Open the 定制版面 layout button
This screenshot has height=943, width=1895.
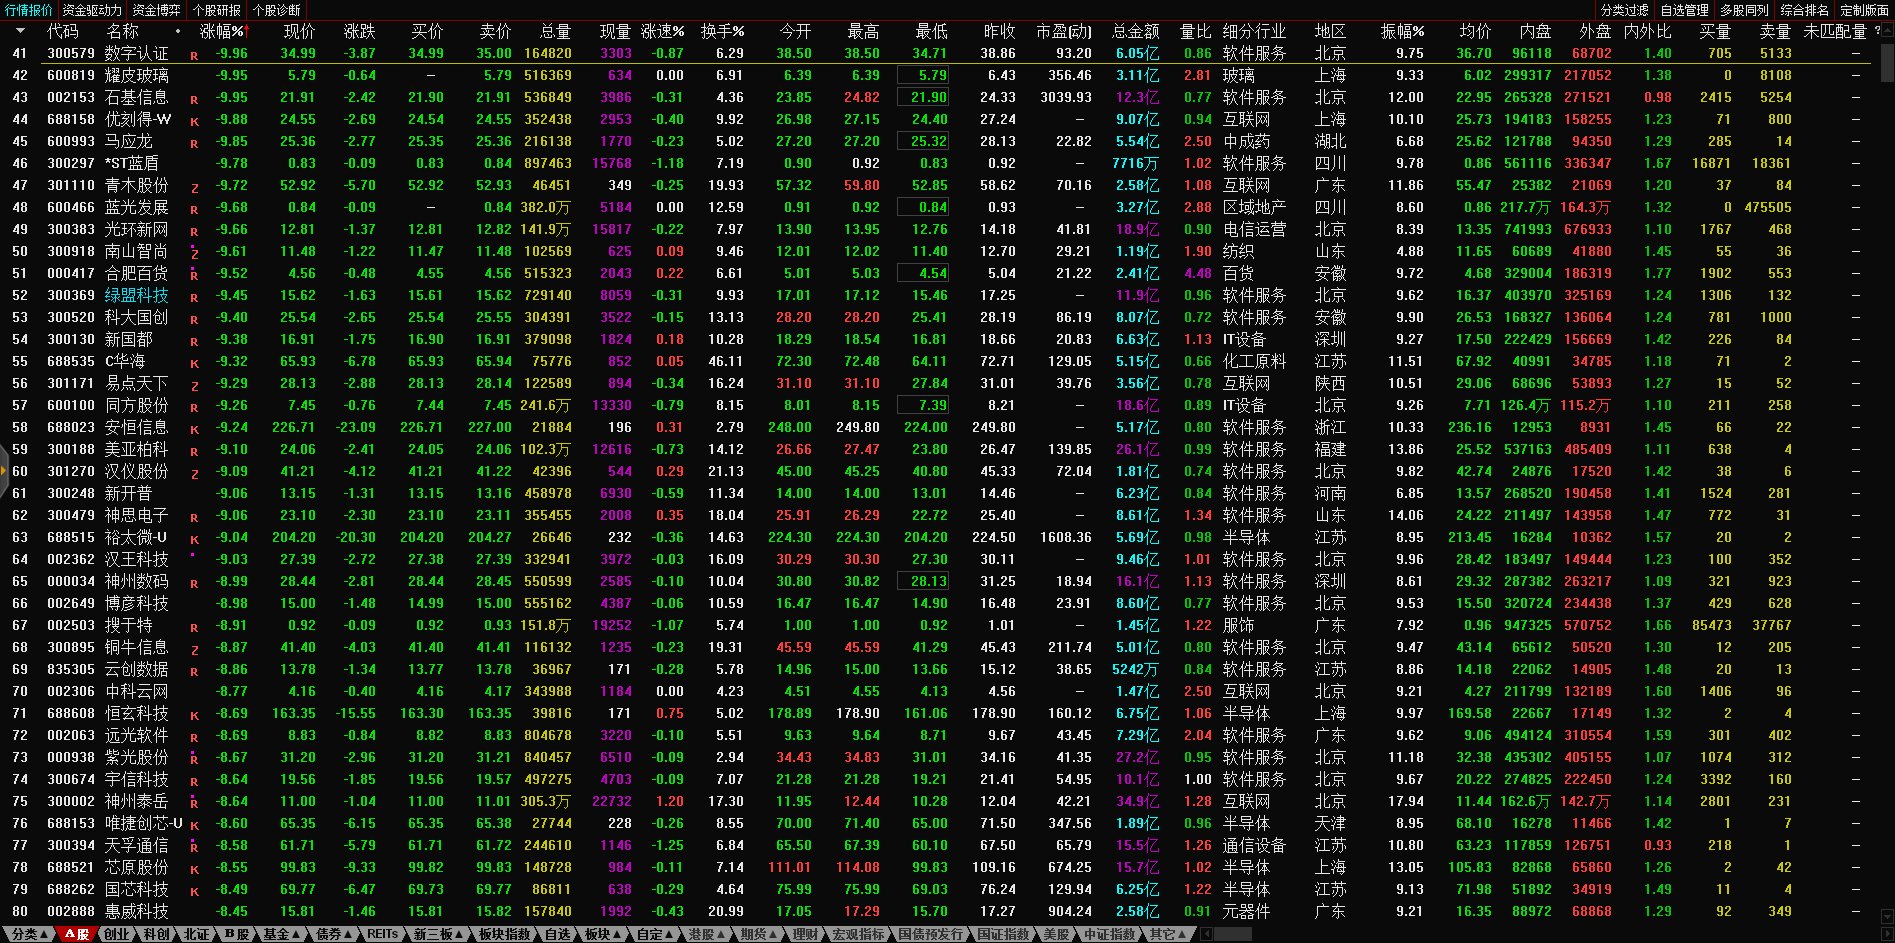click(x=1864, y=10)
